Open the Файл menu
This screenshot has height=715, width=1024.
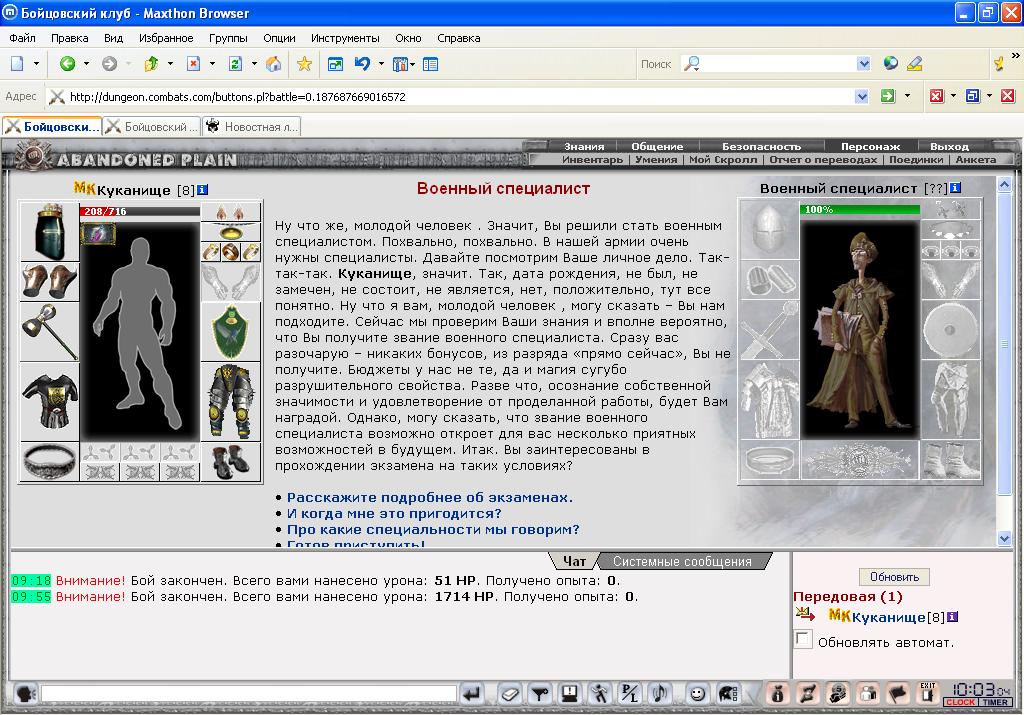click(22, 38)
